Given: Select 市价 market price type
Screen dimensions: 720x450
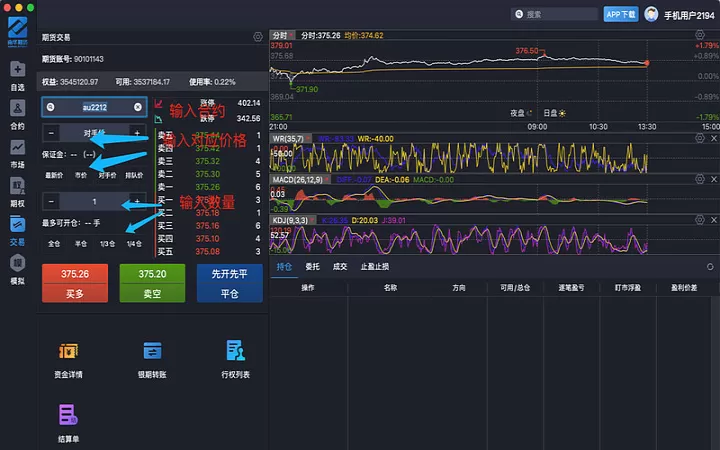Looking at the screenshot, I should (81, 175).
